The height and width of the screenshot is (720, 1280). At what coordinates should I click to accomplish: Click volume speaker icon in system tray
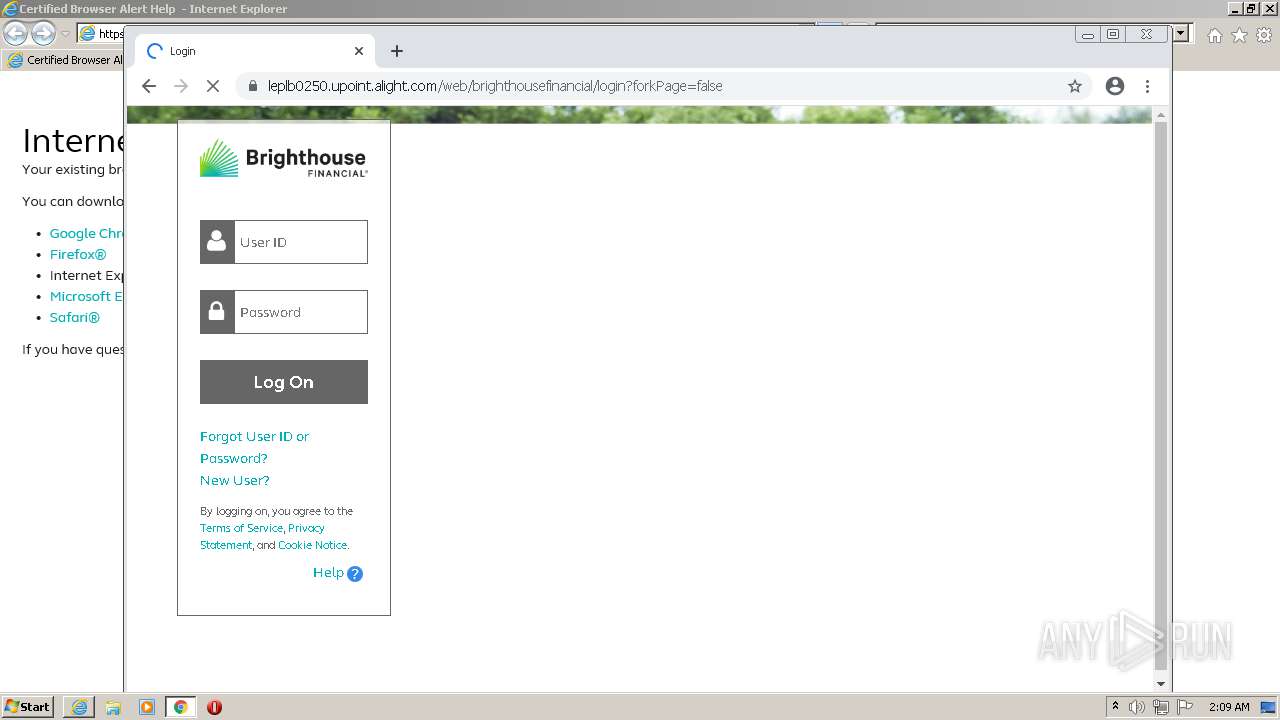point(1137,707)
